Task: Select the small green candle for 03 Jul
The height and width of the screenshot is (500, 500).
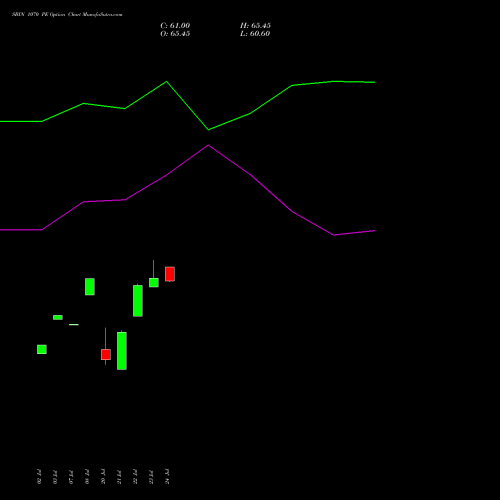Action: pos(58,317)
